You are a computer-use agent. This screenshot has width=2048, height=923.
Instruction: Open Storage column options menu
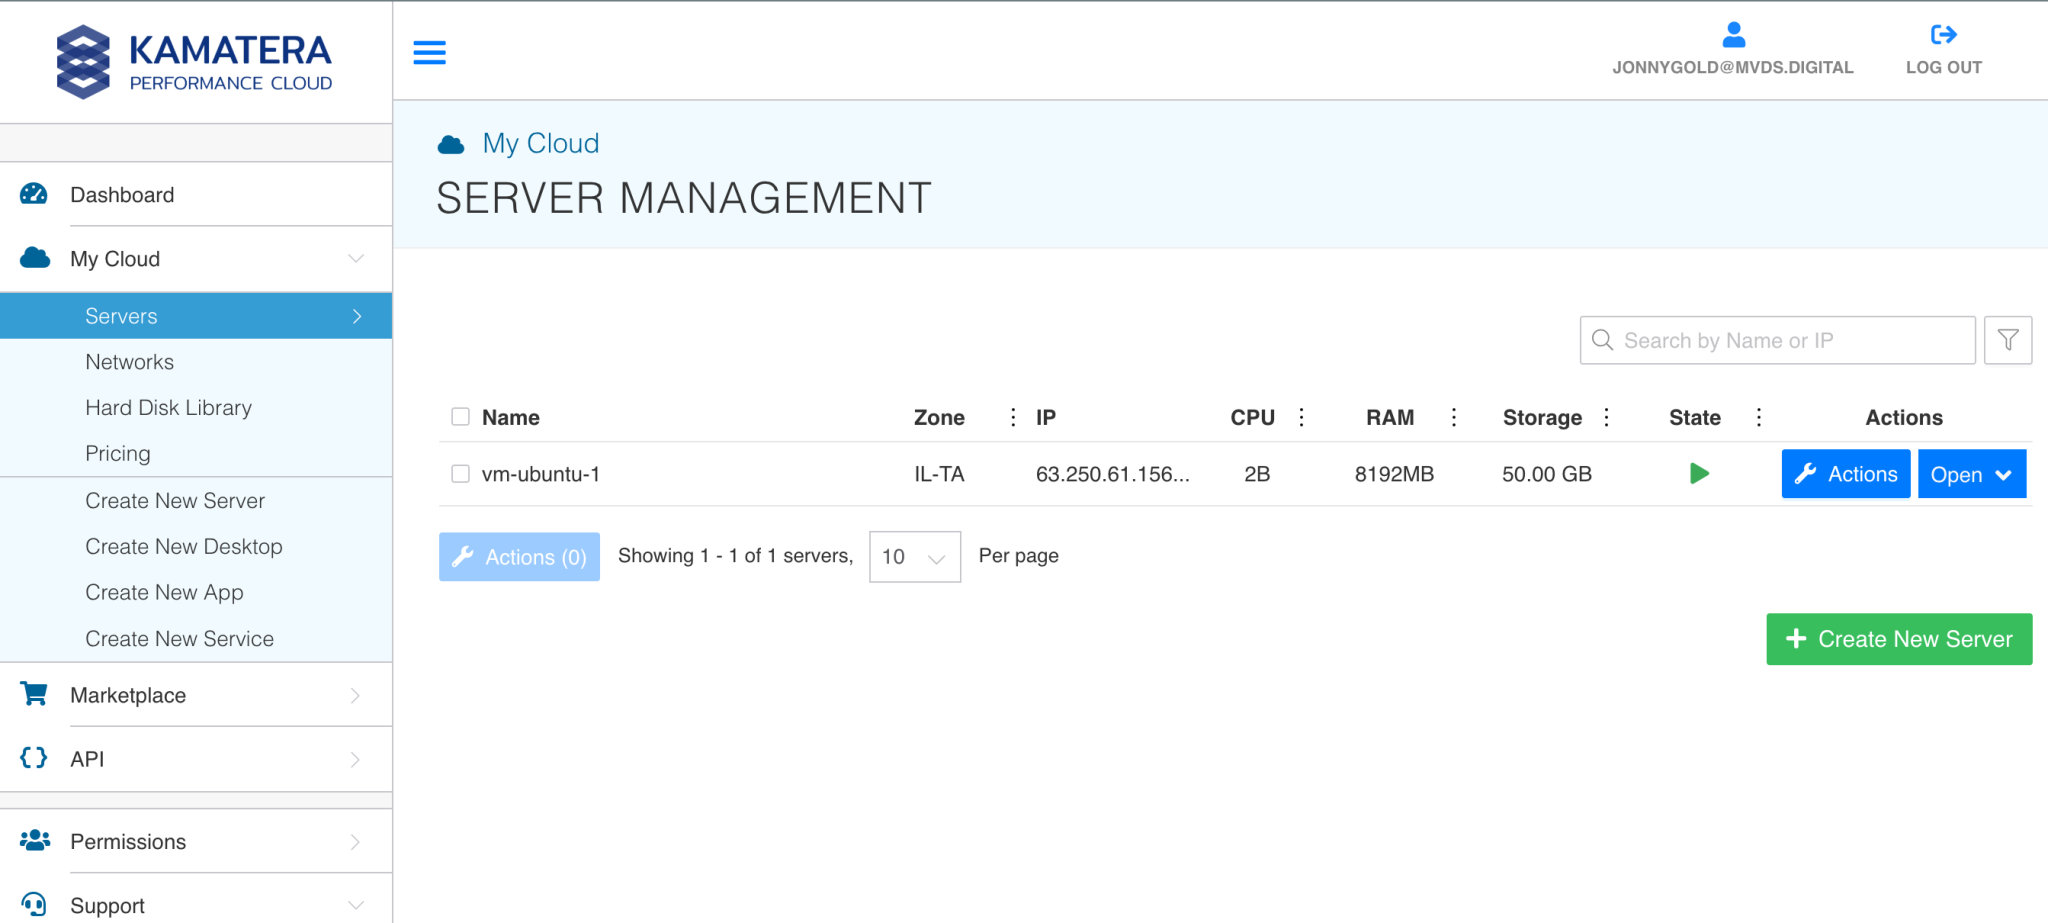1606,417
